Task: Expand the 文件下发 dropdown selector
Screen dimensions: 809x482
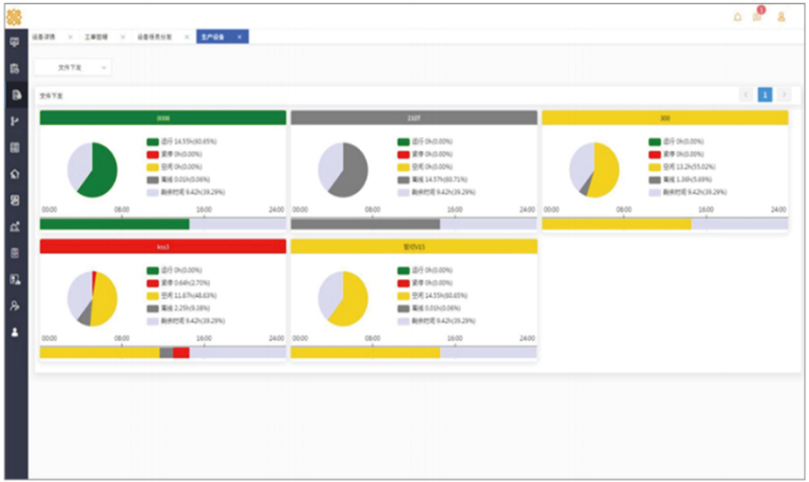Action: pos(73,68)
